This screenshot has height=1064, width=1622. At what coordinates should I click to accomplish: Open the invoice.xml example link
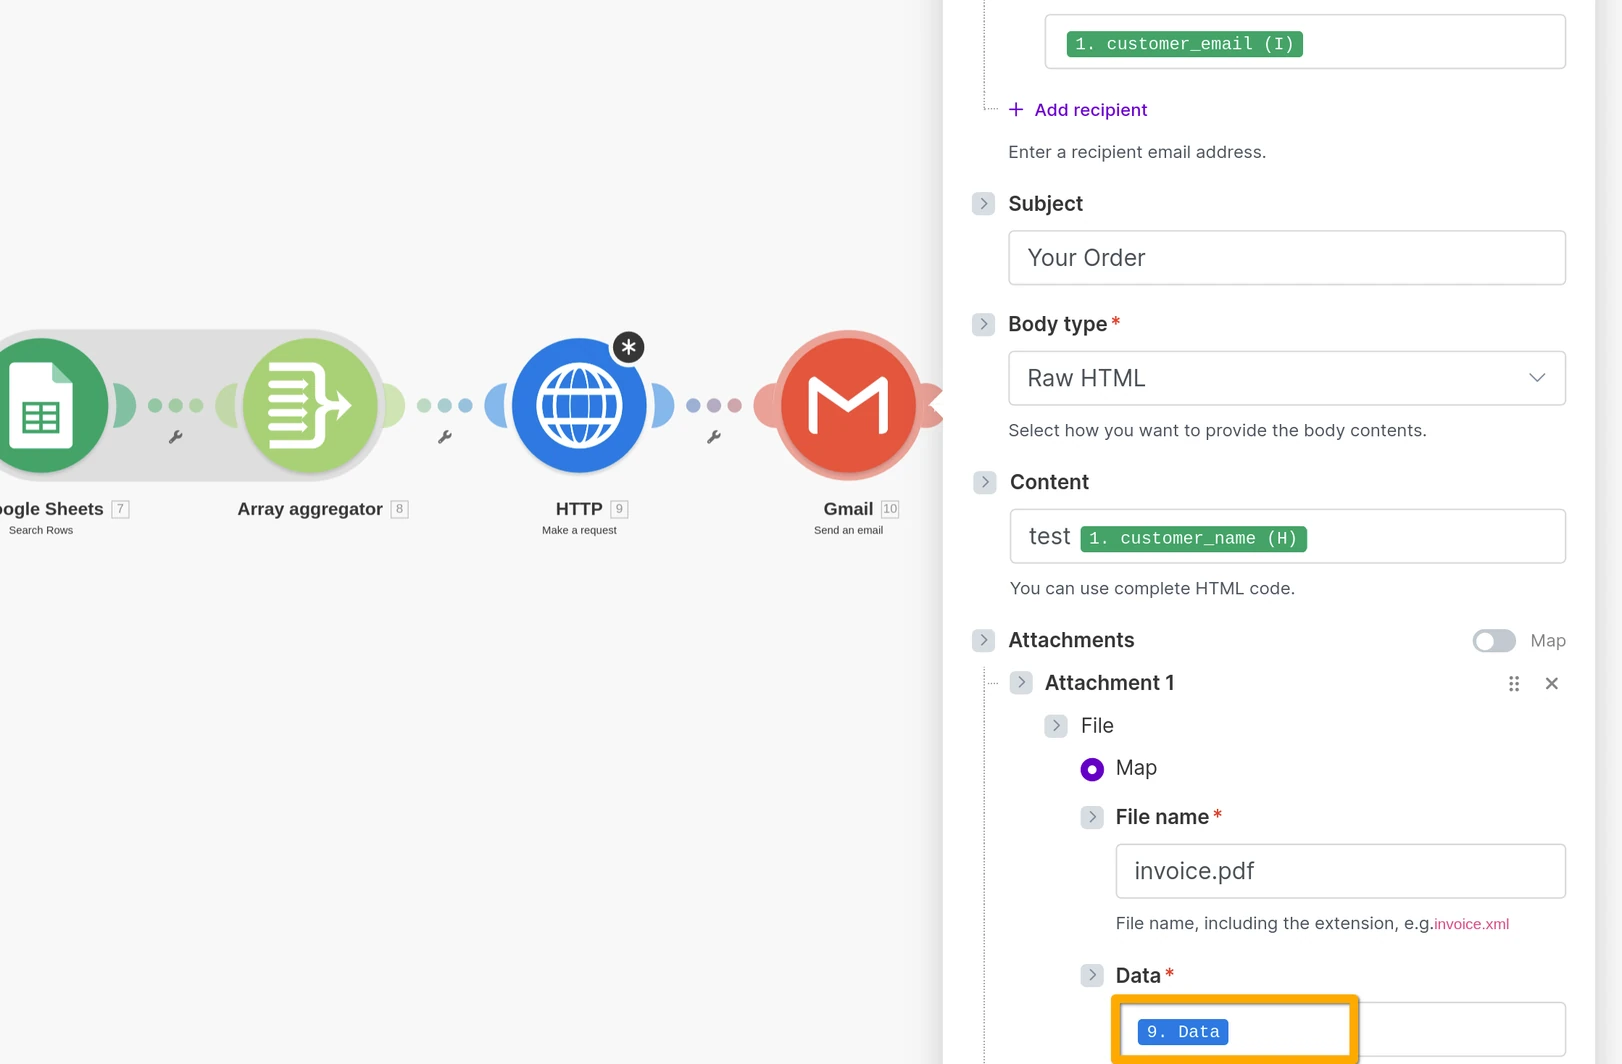pos(1471,923)
